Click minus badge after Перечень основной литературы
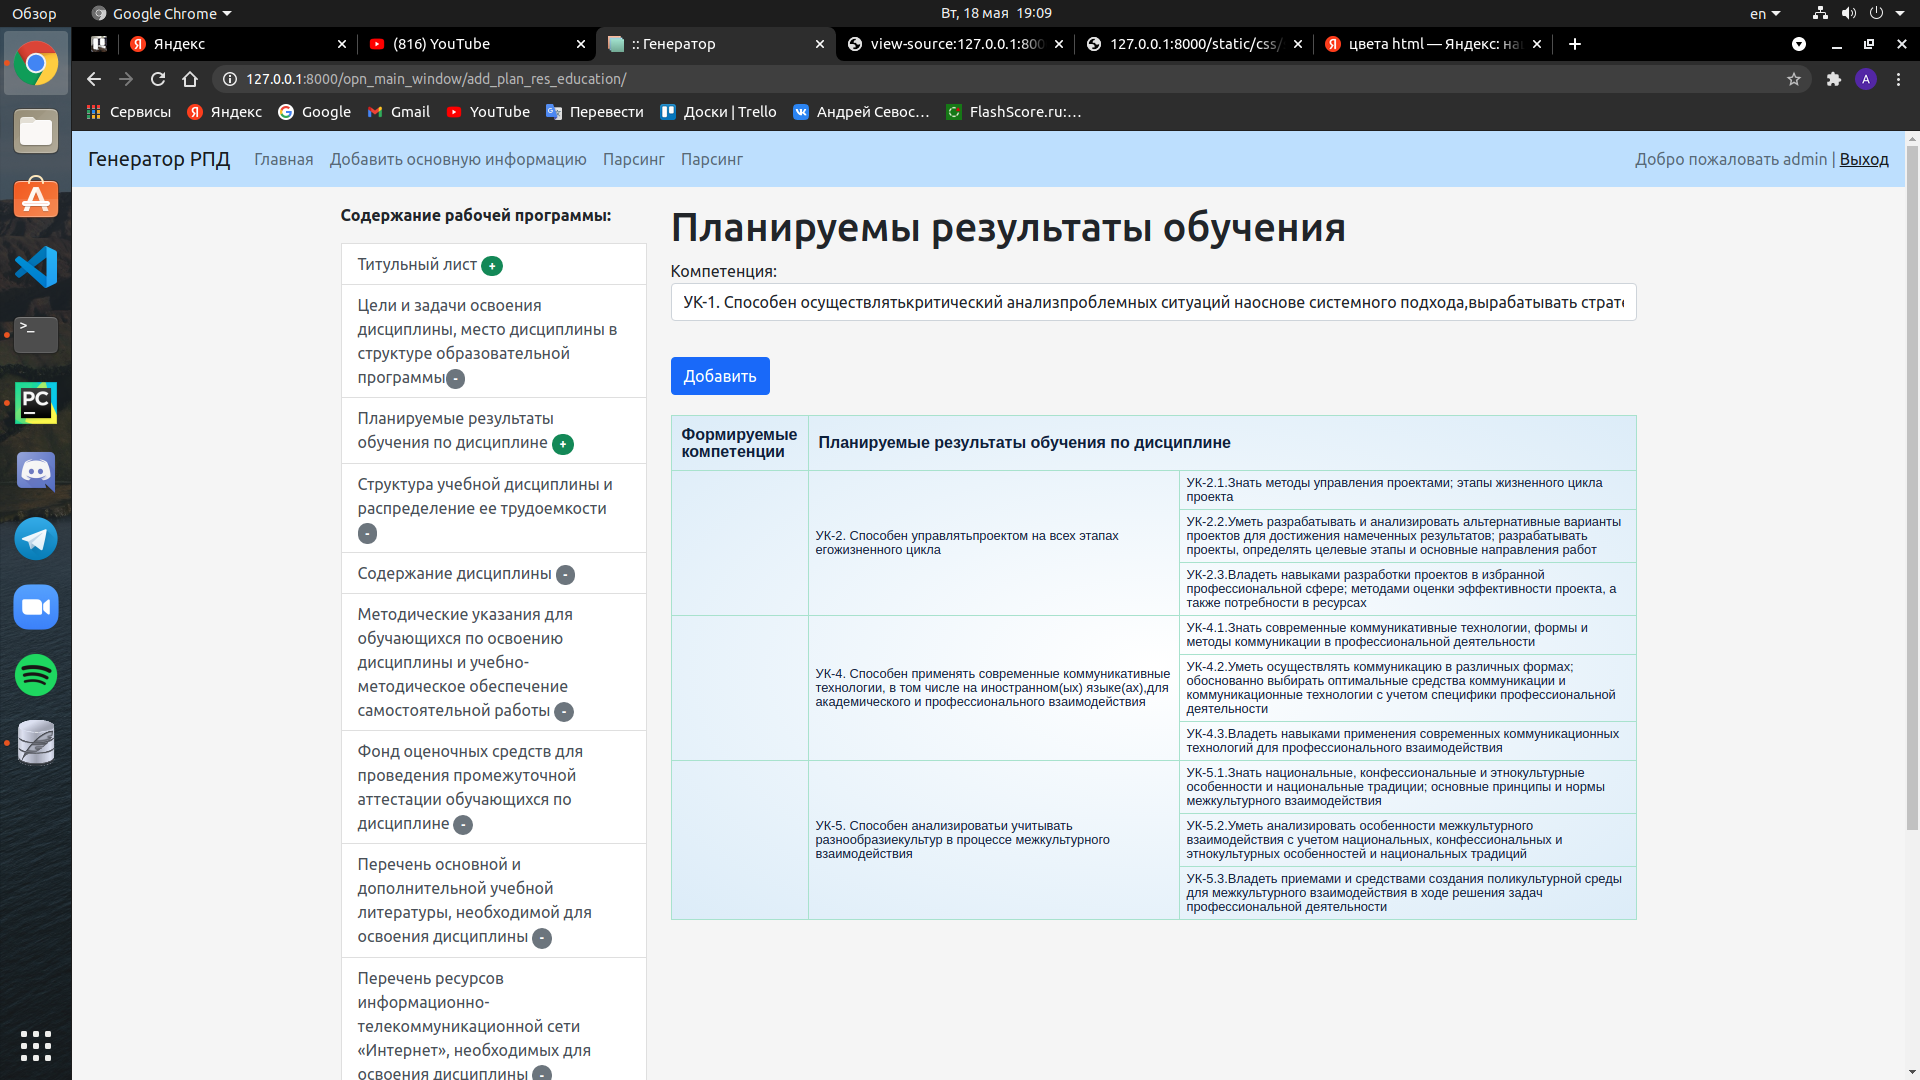This screenshot has height=1080, width=1920. 542,938
